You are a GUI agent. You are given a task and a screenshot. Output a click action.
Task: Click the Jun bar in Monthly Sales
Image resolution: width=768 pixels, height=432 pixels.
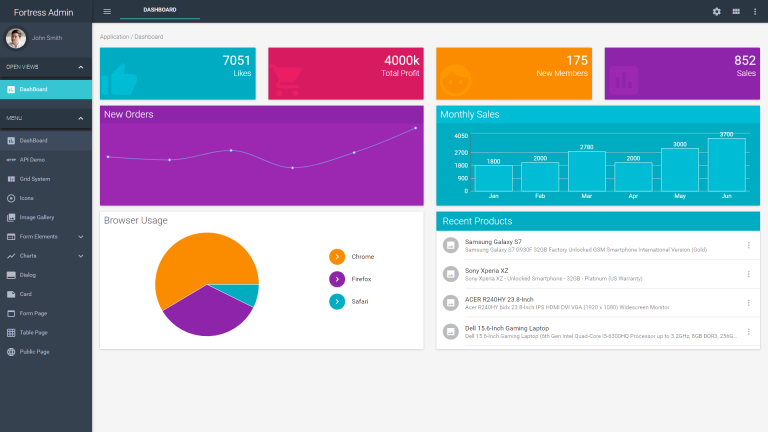pyautogui.click(x=726, y=165)
